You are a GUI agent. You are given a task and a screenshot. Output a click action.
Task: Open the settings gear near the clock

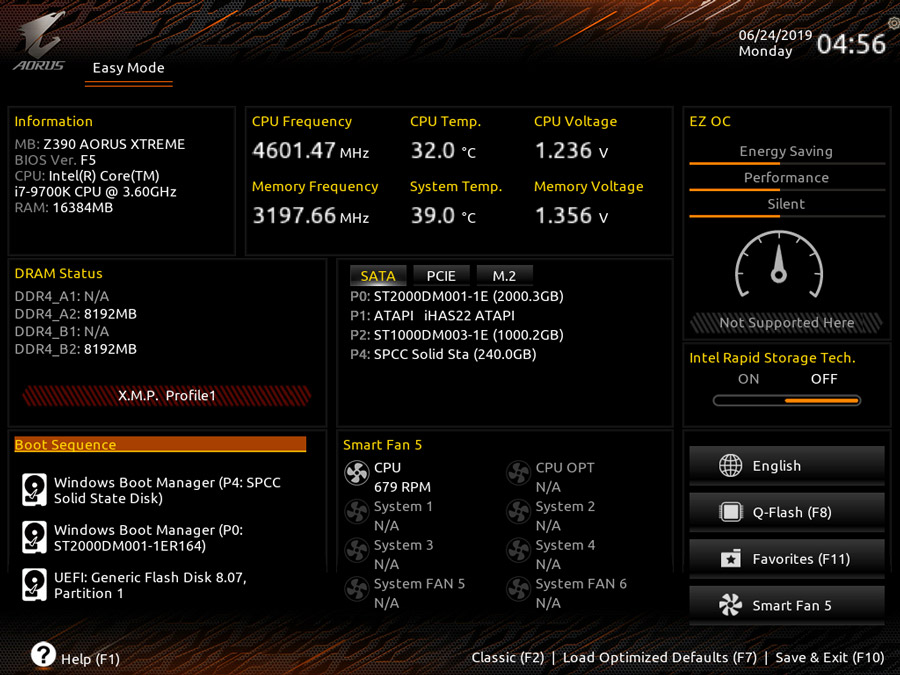894,23
